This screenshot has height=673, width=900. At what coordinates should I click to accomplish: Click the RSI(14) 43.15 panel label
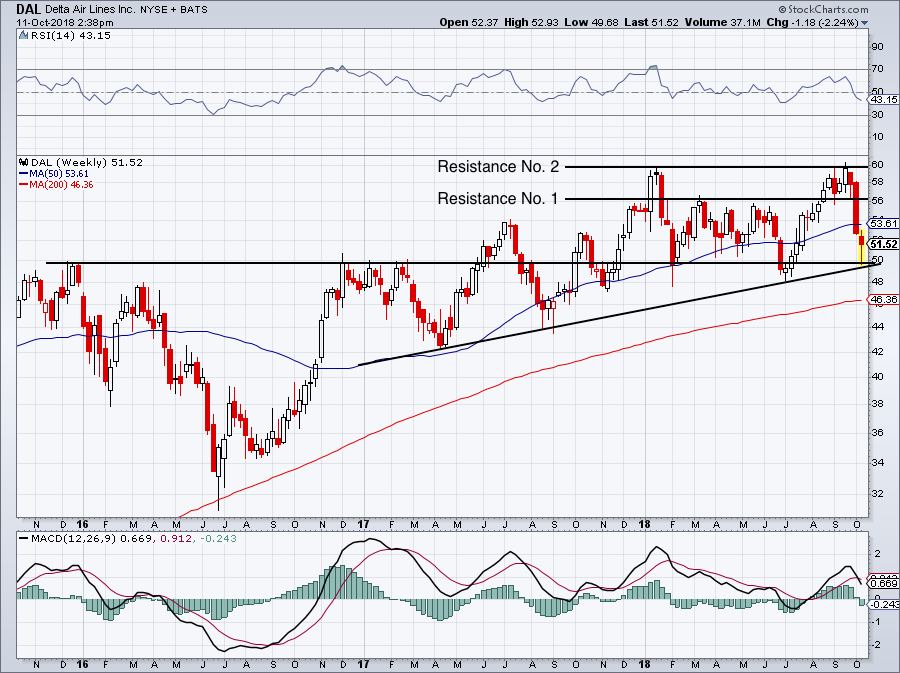point(70,36)
